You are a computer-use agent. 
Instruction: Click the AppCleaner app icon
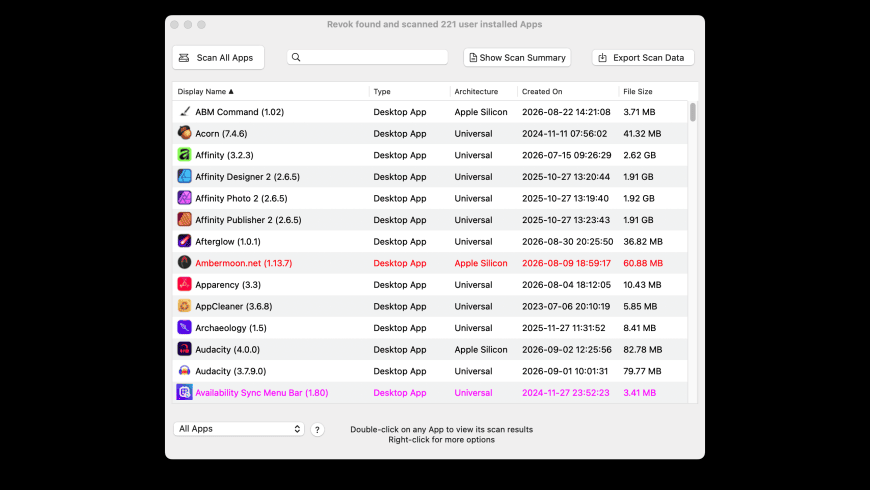click(184, 306)
